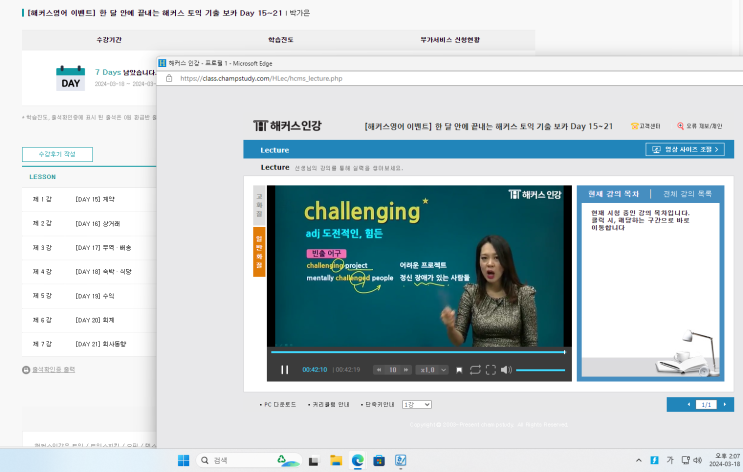Click the lecture video frame

[419, 266]
